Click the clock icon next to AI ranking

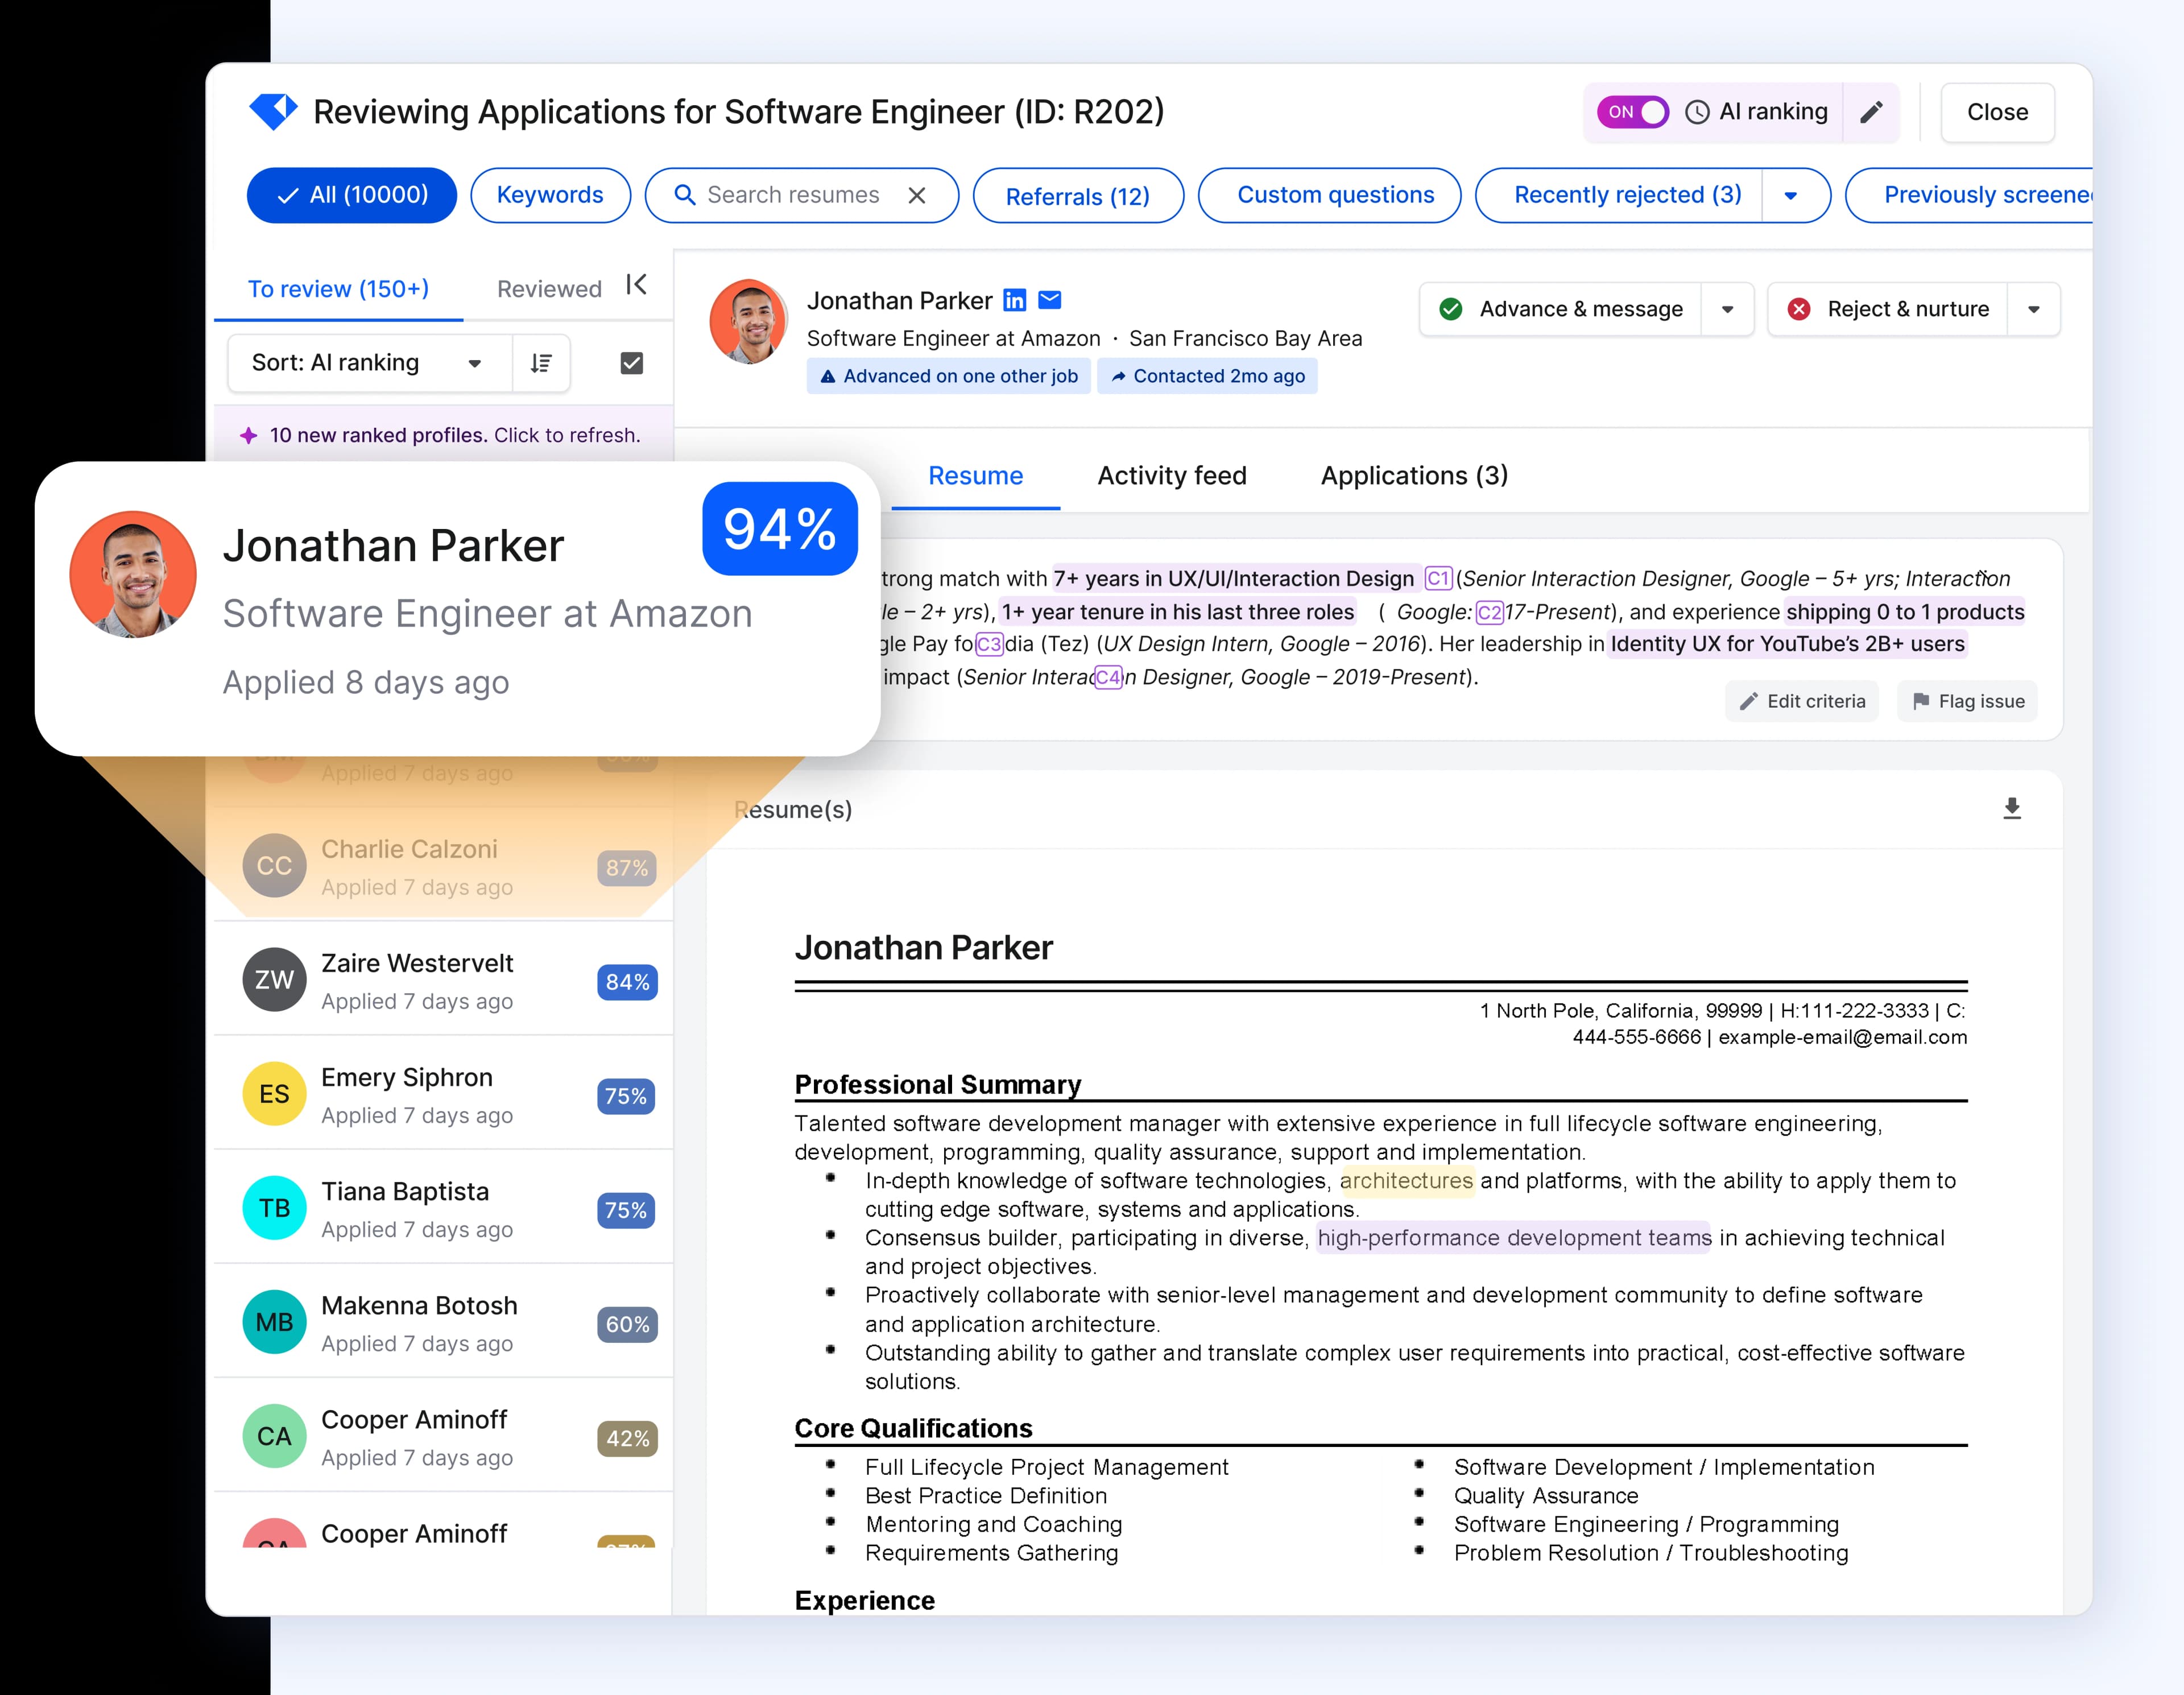pos(1697,112)
